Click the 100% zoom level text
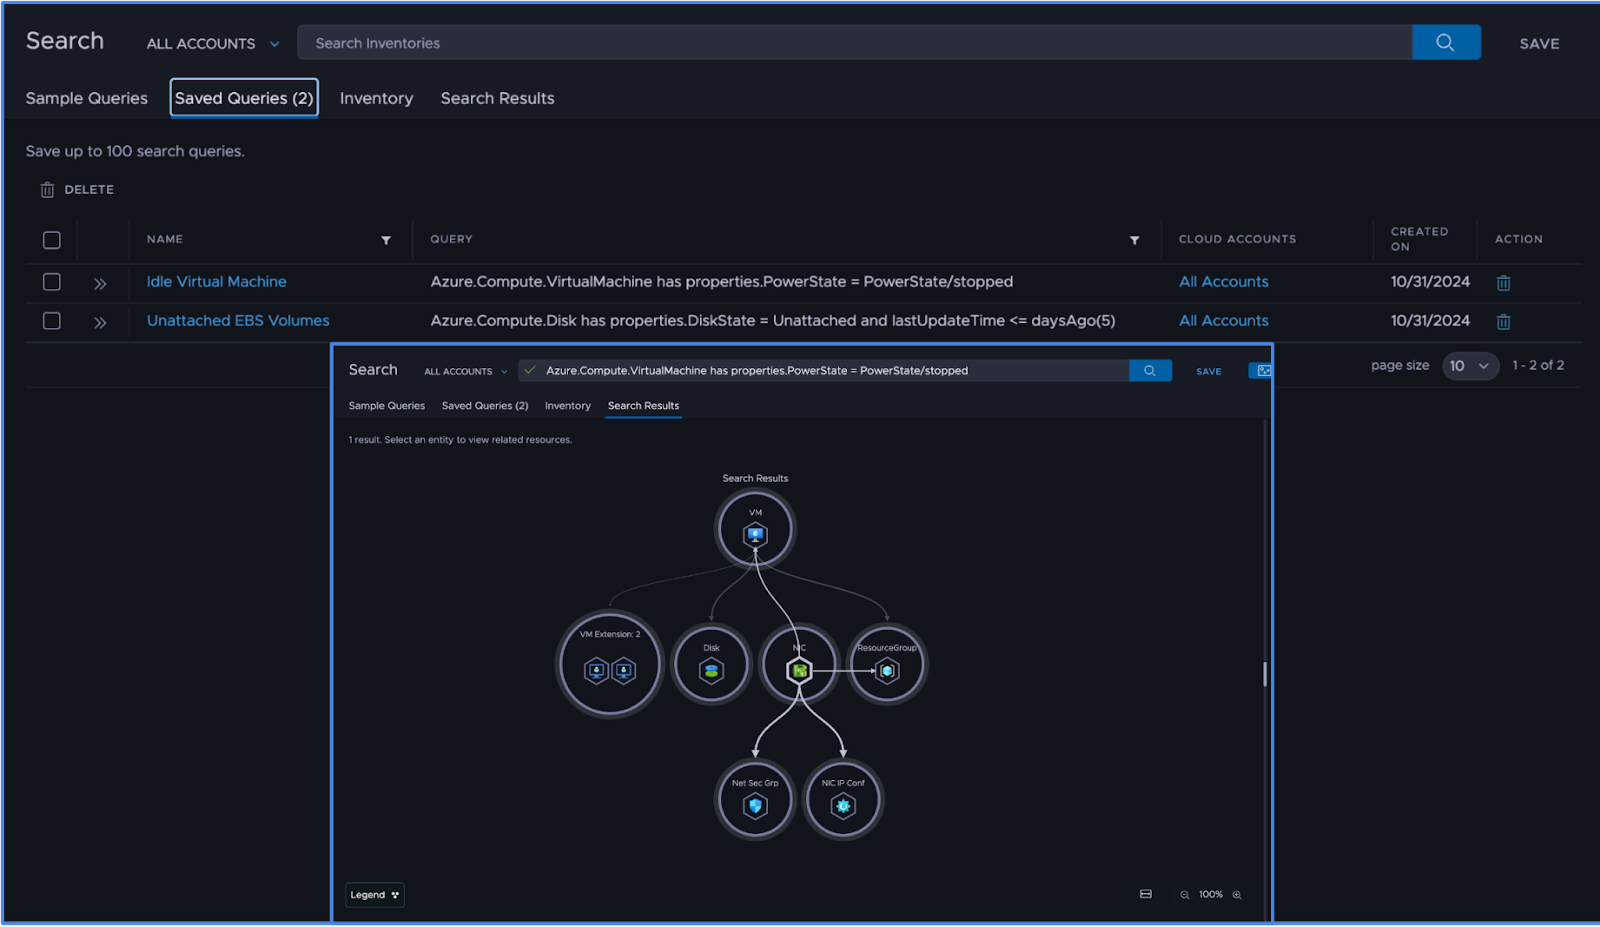The width and height of the screenshot is (1600, 927). pos(1211,895)
